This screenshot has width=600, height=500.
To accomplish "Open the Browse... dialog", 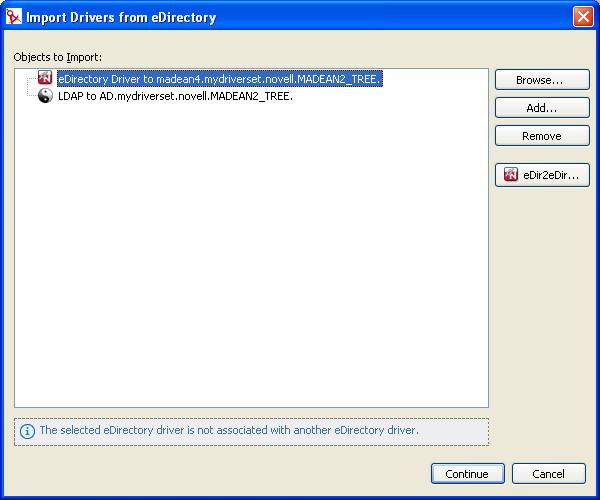I will [x=542, y=80].
